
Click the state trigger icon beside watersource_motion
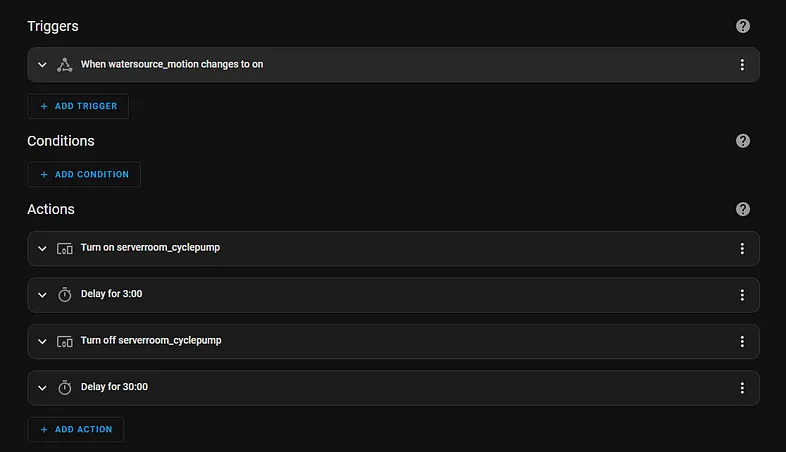(x=64, y=65)
